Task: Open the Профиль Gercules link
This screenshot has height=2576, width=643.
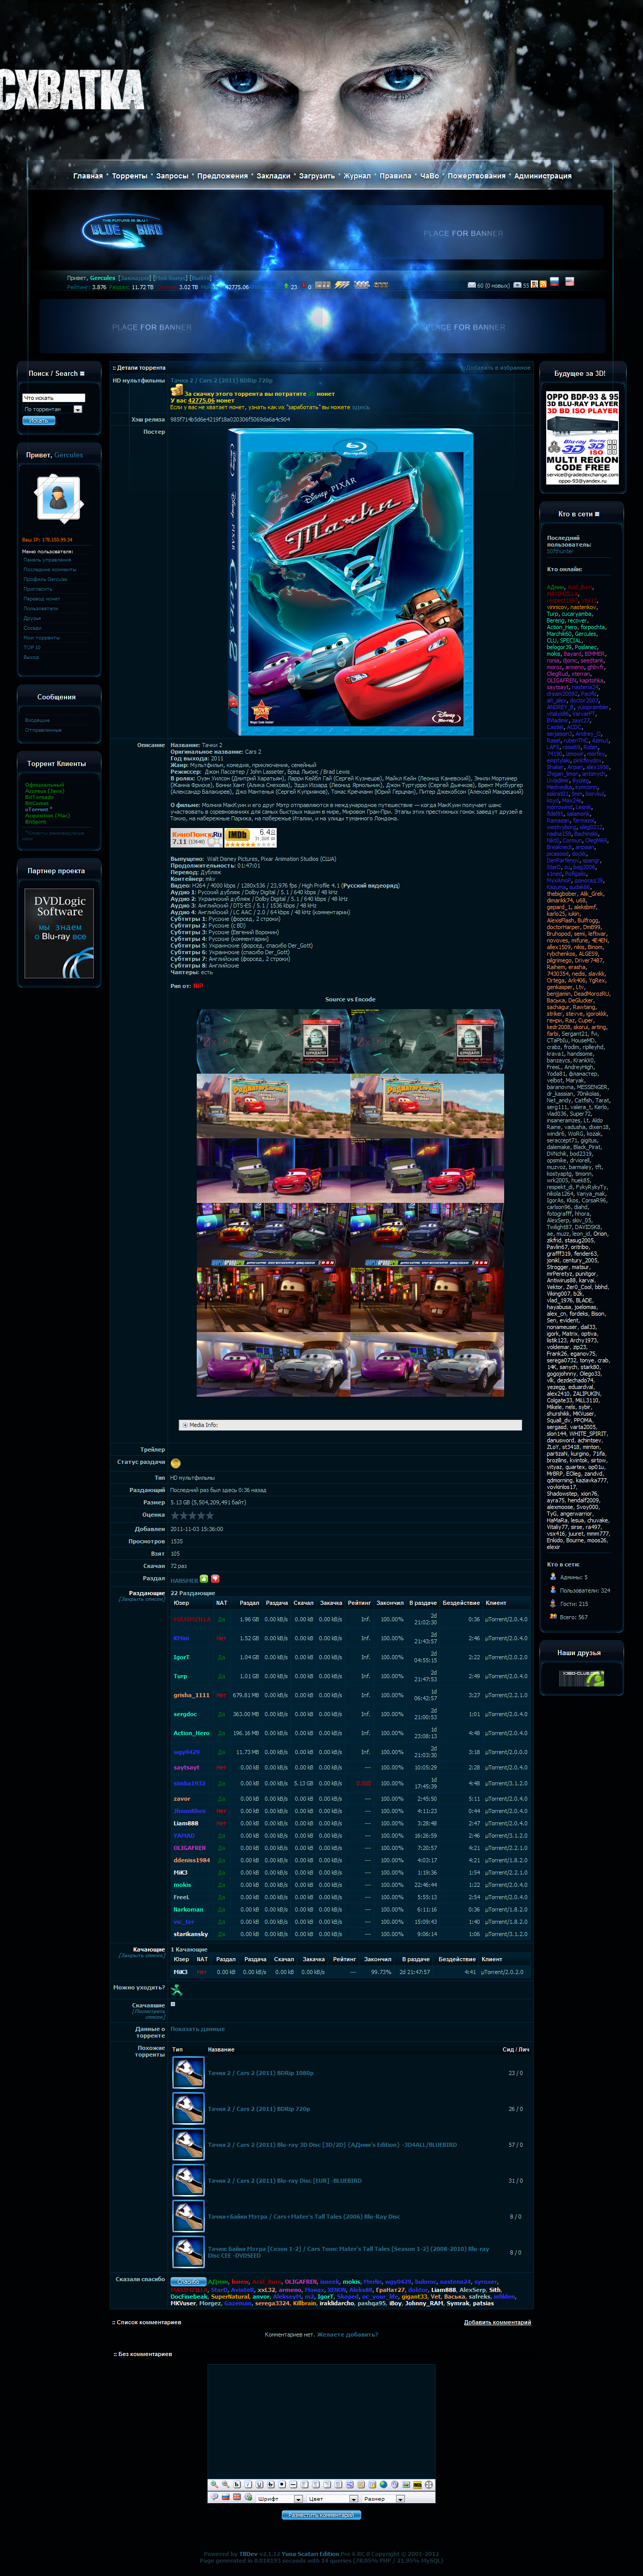Action: coord(45,579)
